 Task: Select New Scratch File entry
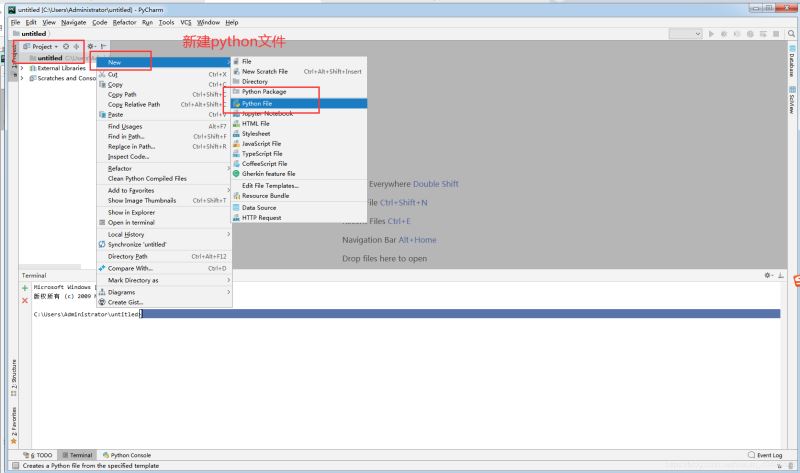pos(299,71)
